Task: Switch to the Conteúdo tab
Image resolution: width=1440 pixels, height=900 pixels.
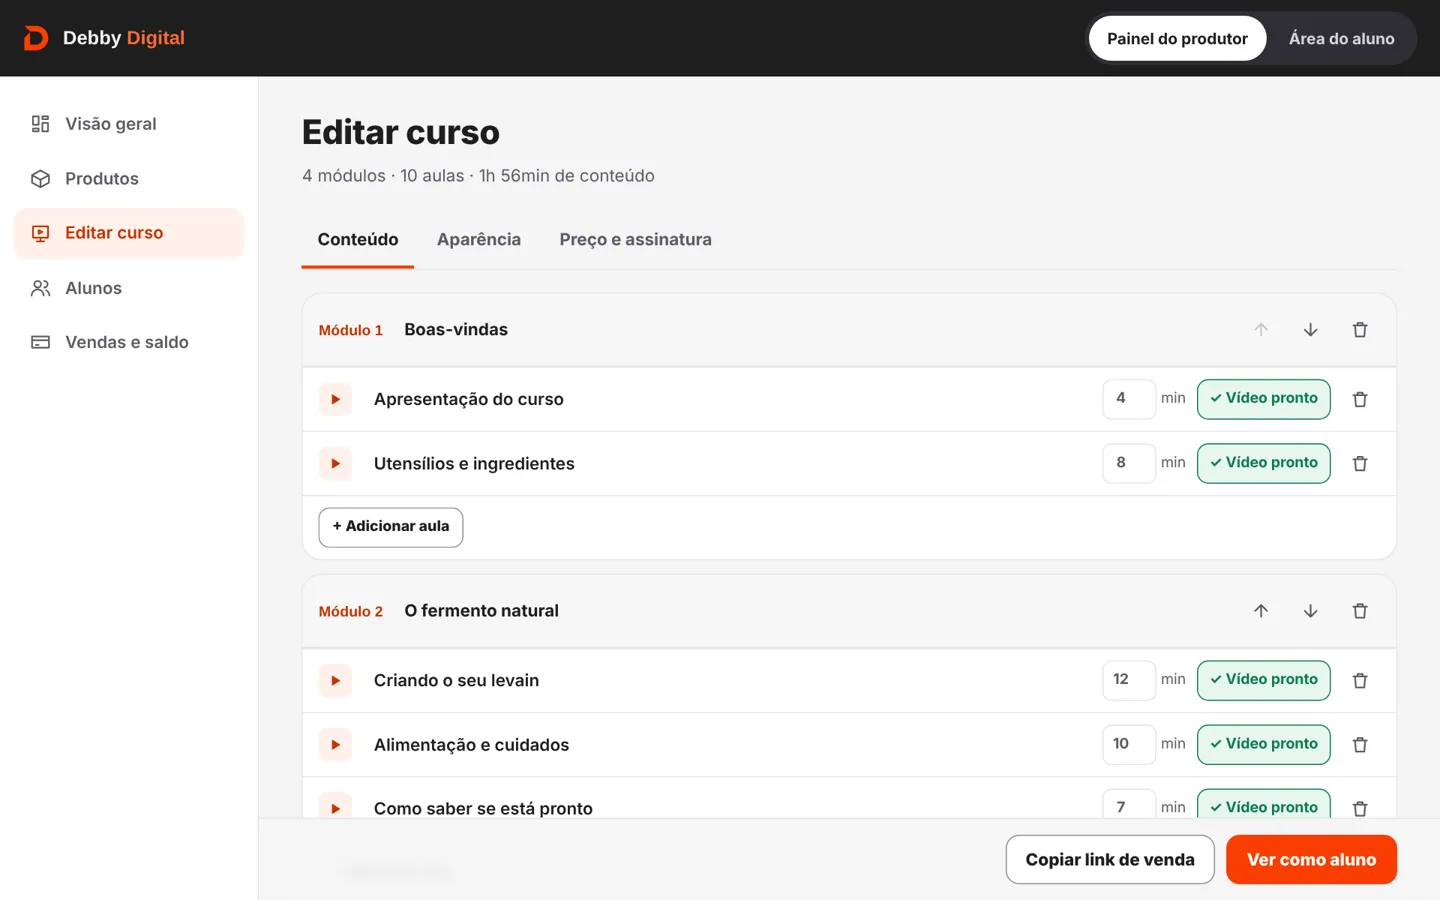Action: point(358,240)
